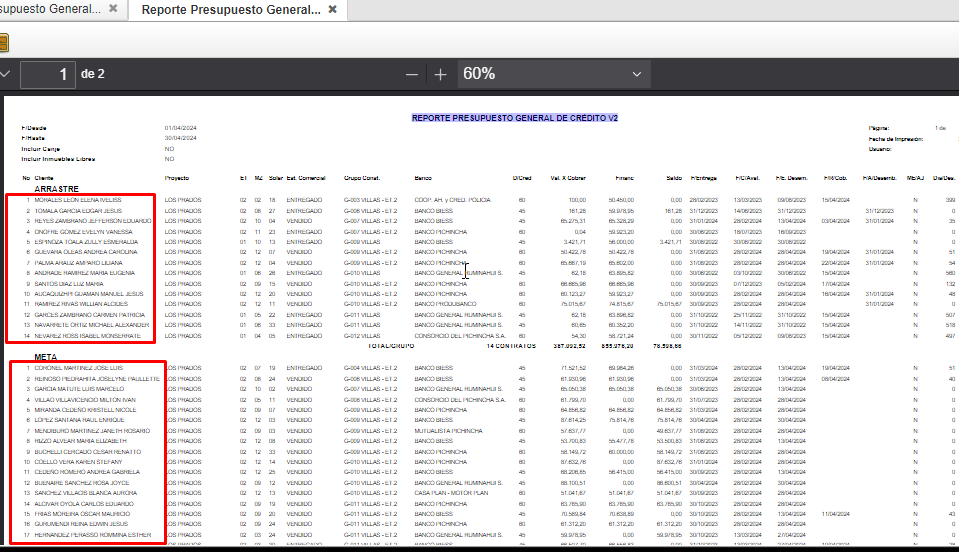The image size is (959, 552).
Task: Close the first Presupuesto General tab
Action: 114,9
